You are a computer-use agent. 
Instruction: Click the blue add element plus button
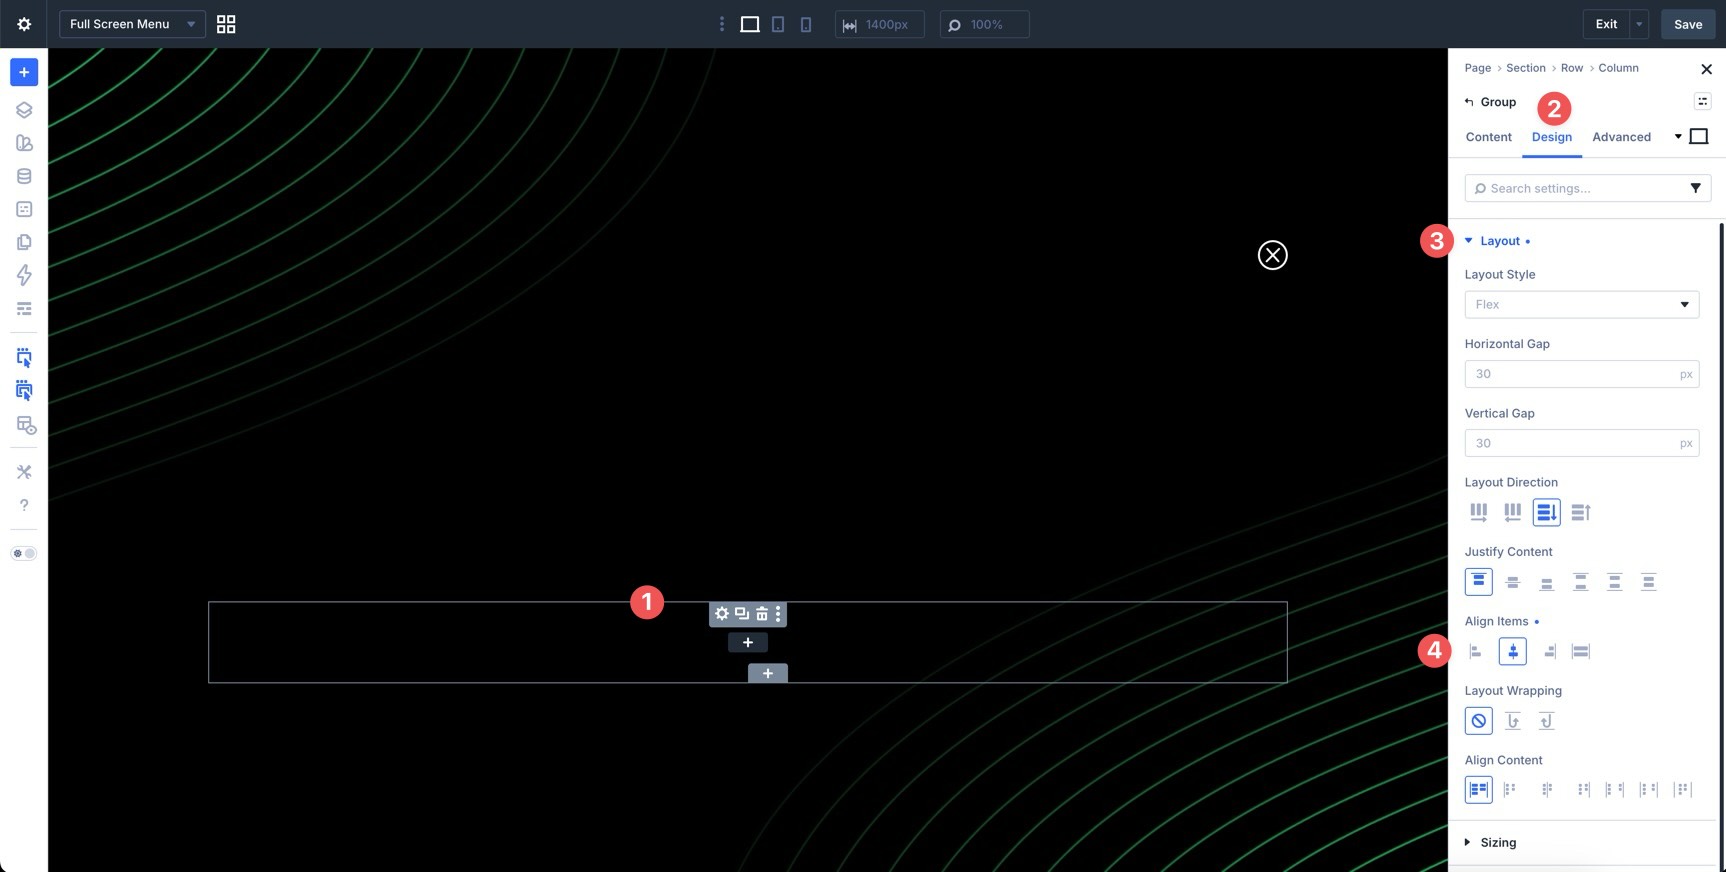(x=24, y=72)
